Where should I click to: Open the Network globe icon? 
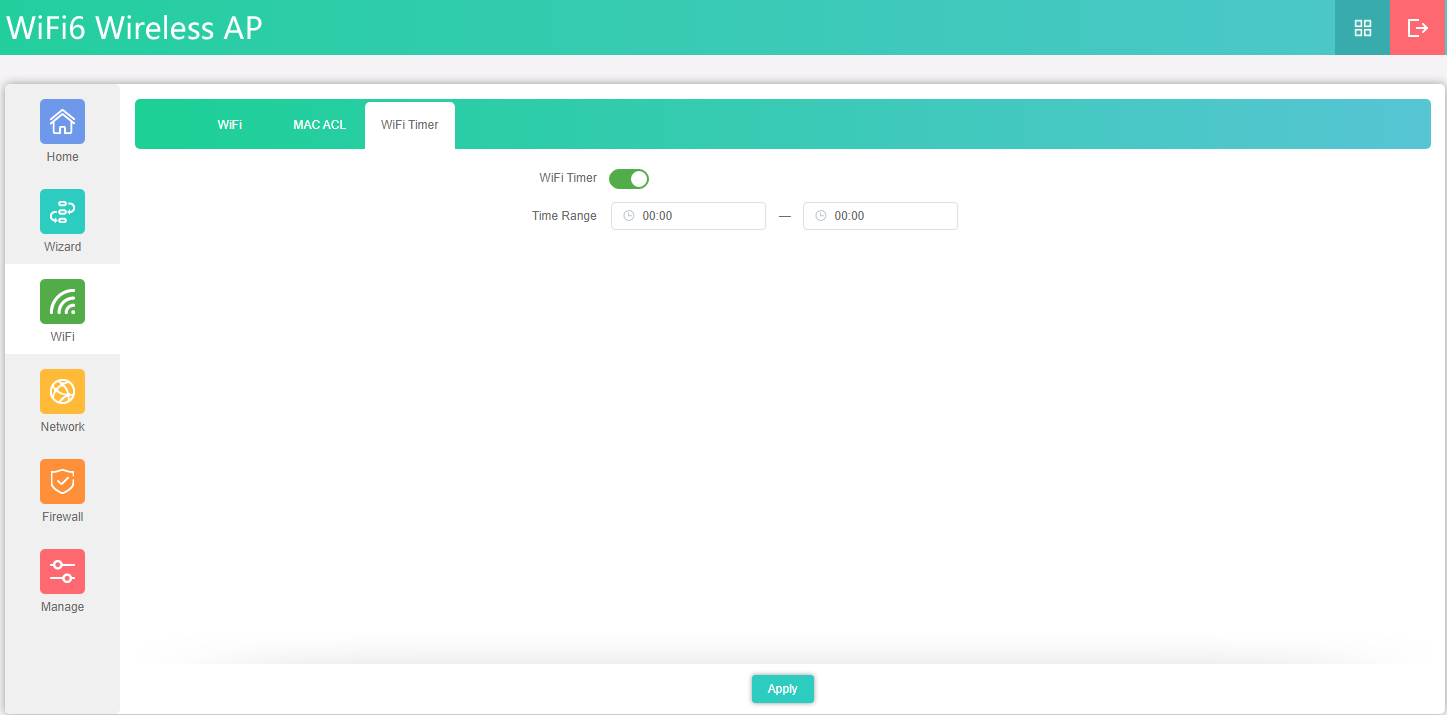[62, 391]
